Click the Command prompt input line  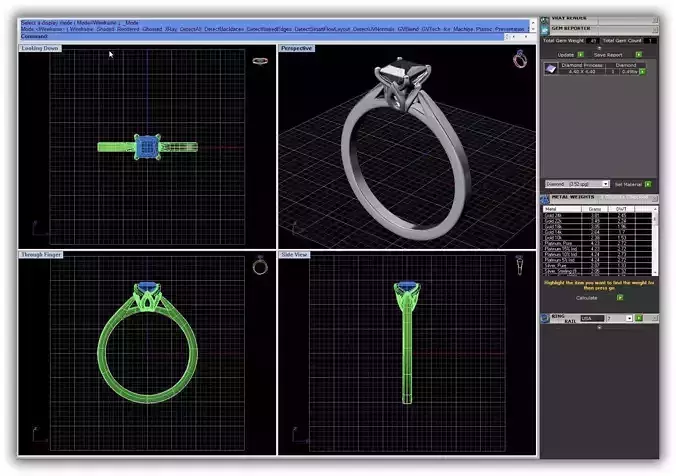(x=262, y=37)
